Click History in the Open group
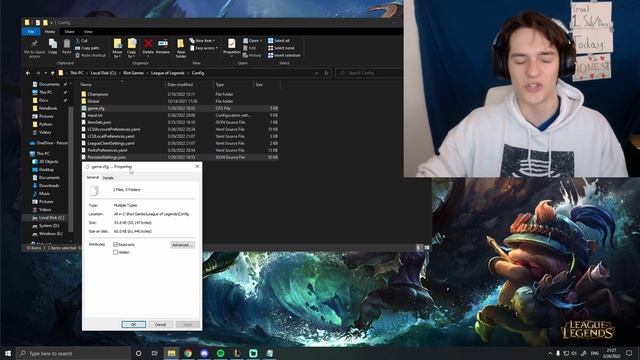The height and width of the screenshot is (360, 640). click(252, 55)
